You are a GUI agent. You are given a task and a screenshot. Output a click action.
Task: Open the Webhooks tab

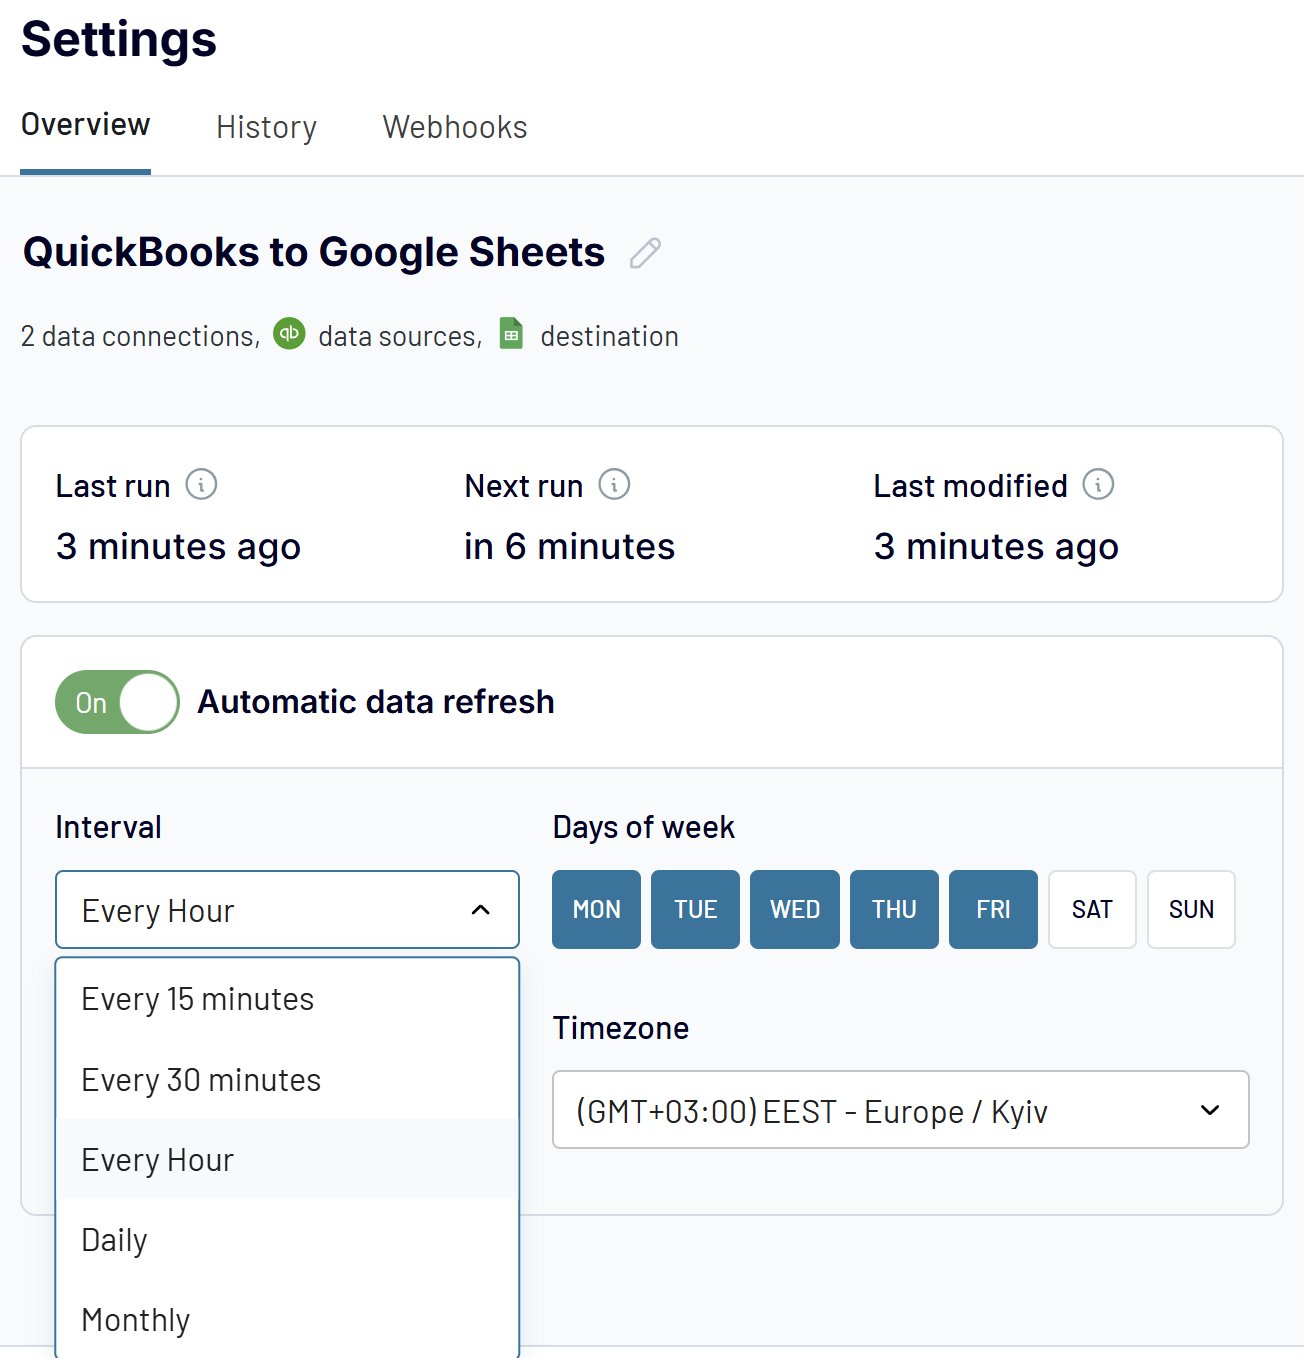click(x=454, y=127)
